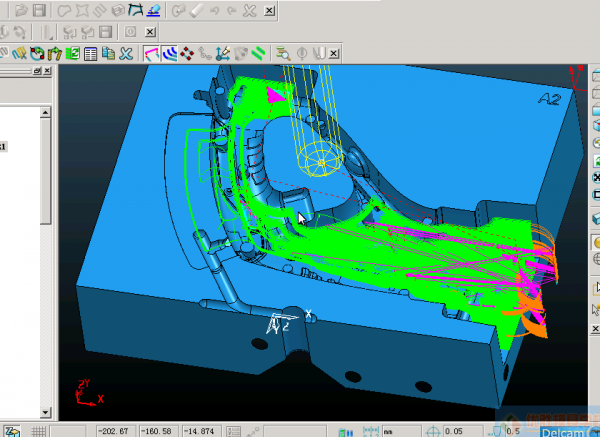Viewport: 600px width, 437px height.
Task: Open the feed rates table icon
Action: pyautogui.click(x=91, y=53)
